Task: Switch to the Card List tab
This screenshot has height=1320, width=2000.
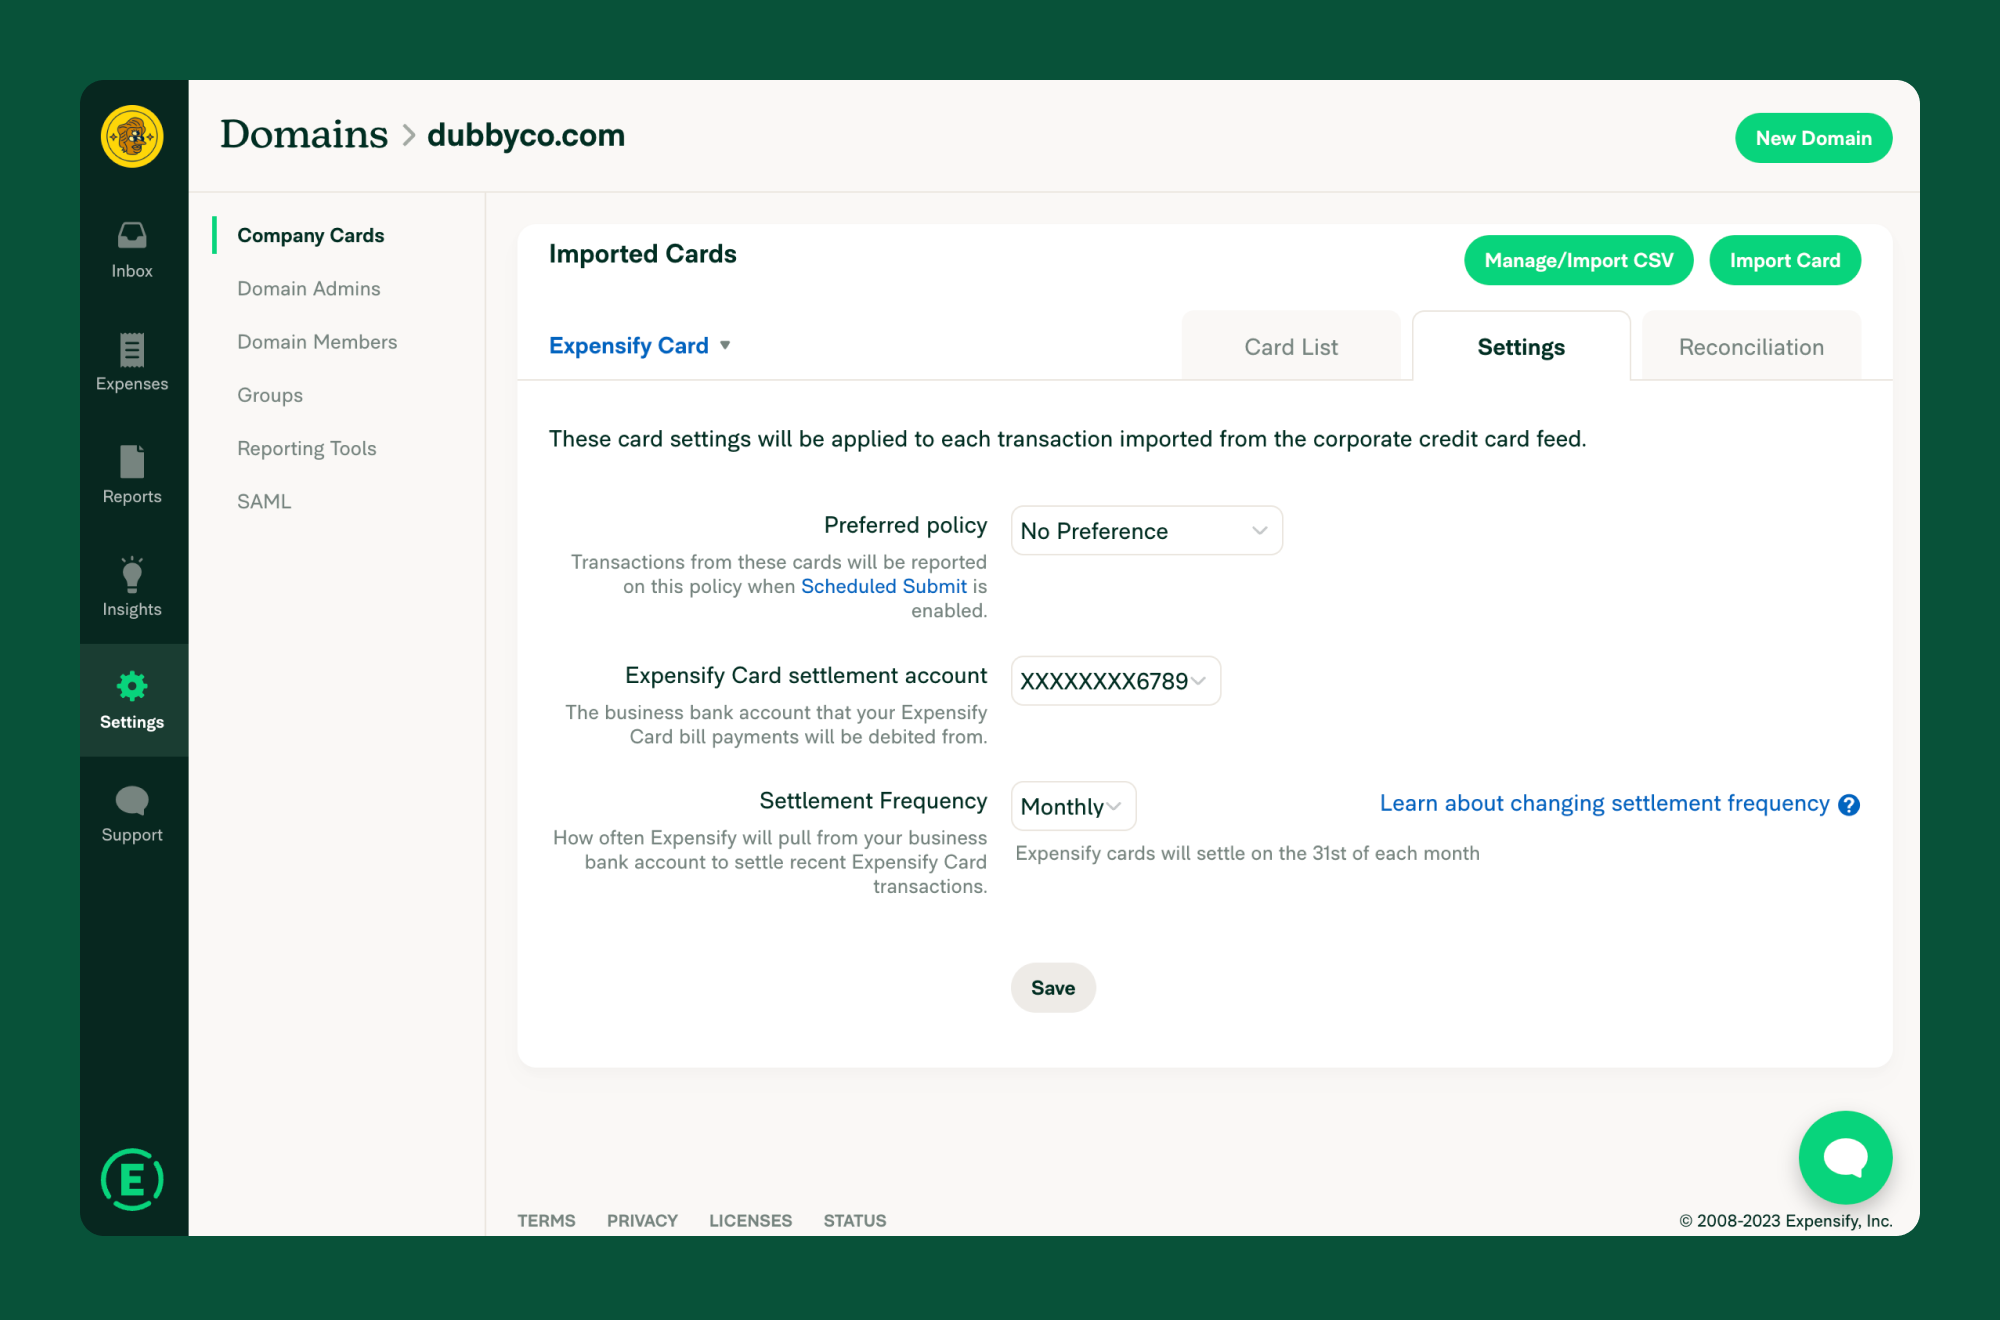Action: 1290,346
